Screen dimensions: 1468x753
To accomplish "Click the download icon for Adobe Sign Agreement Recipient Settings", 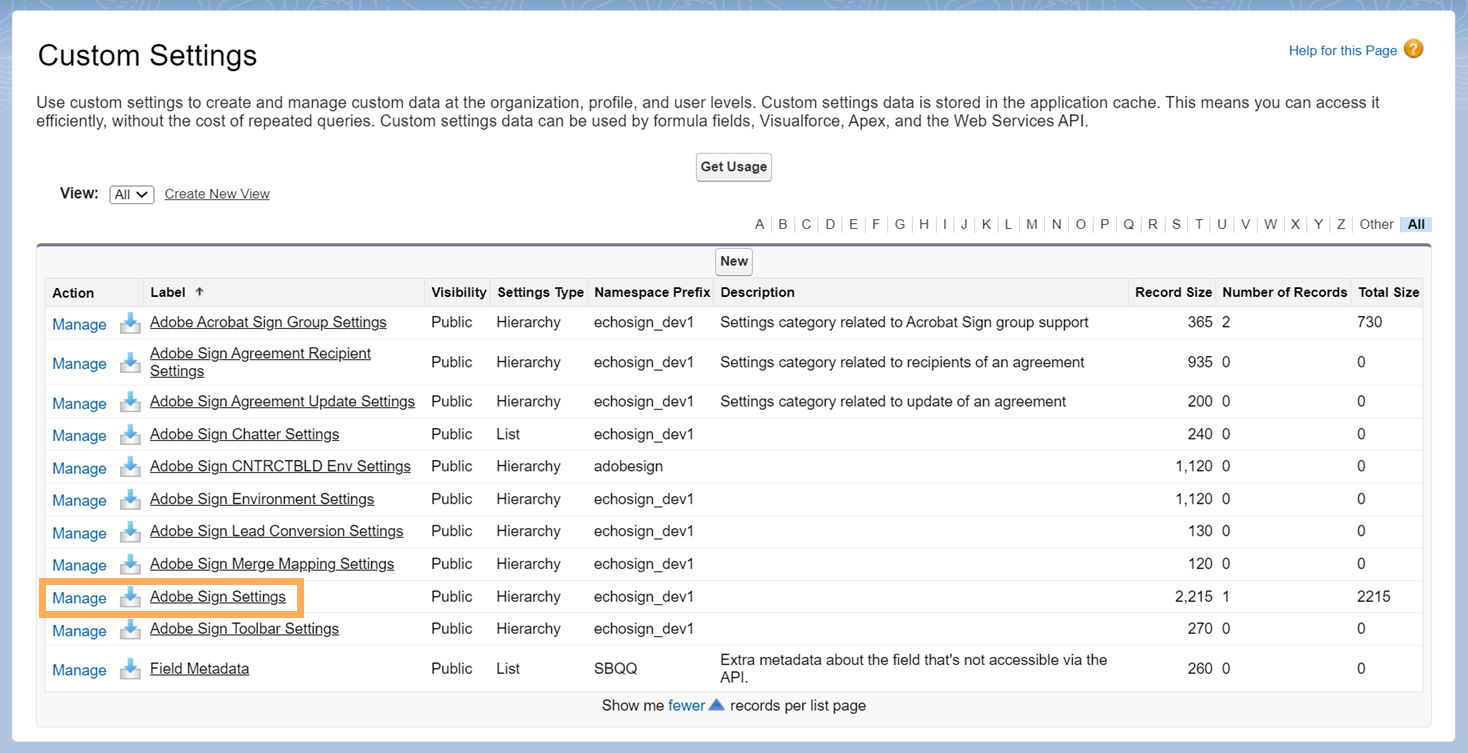I will pos(130,362).
